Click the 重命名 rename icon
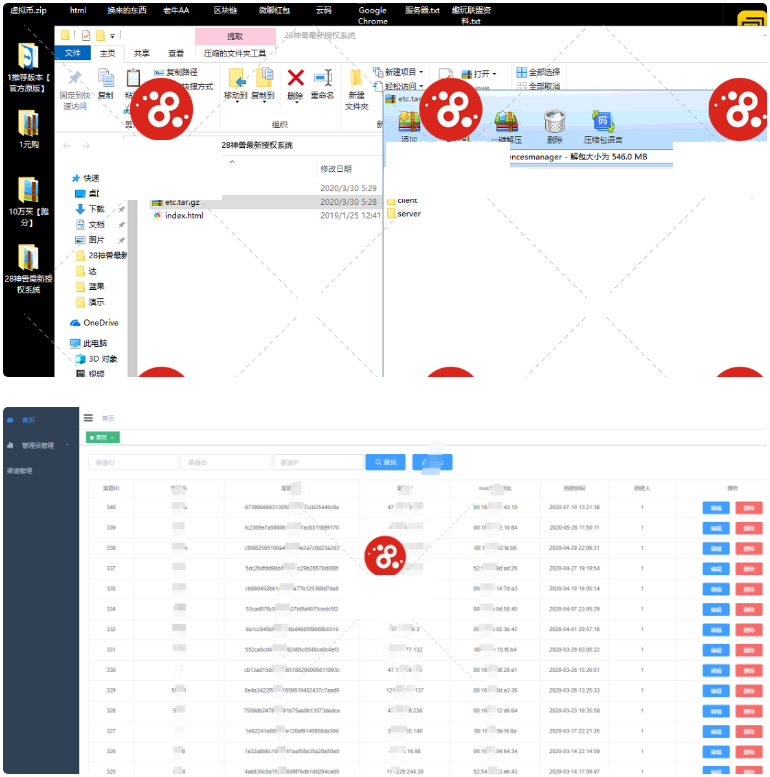Viewport: 770px width, 777px height. (x=323, y=78)
